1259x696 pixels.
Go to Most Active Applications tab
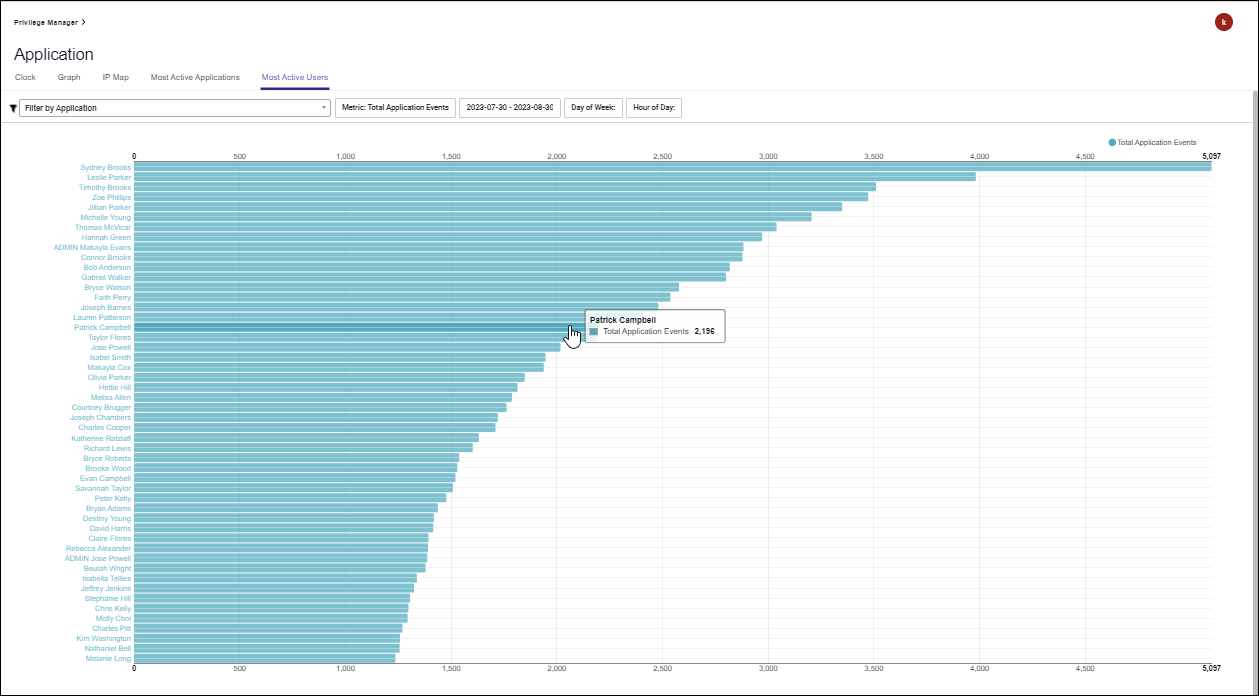pyautogui.click(x=195, y=77)
